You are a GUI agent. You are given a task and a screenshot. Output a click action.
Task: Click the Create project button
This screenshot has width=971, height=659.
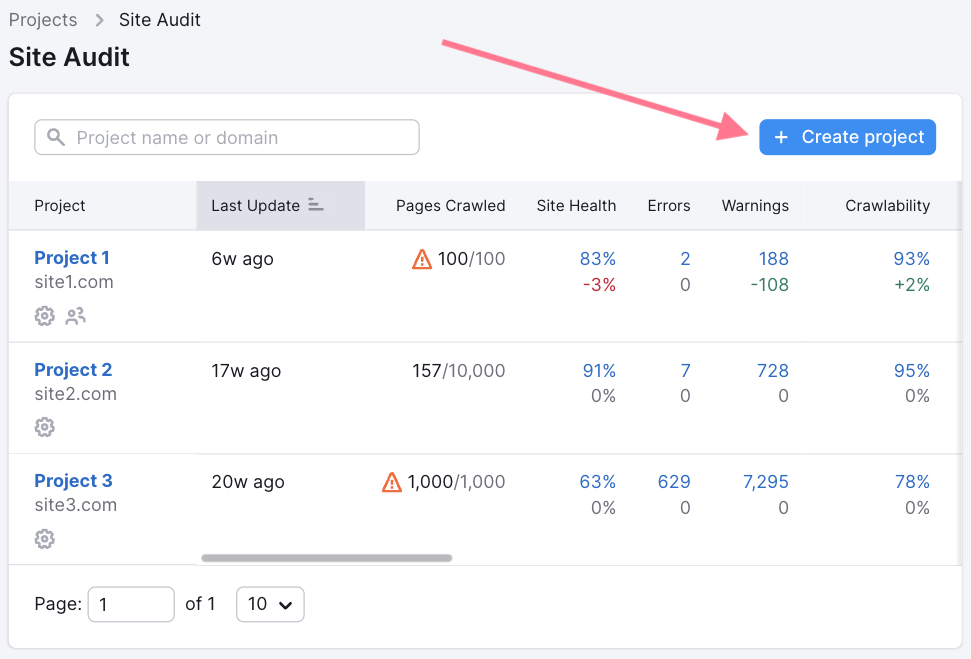click(847, 137)
